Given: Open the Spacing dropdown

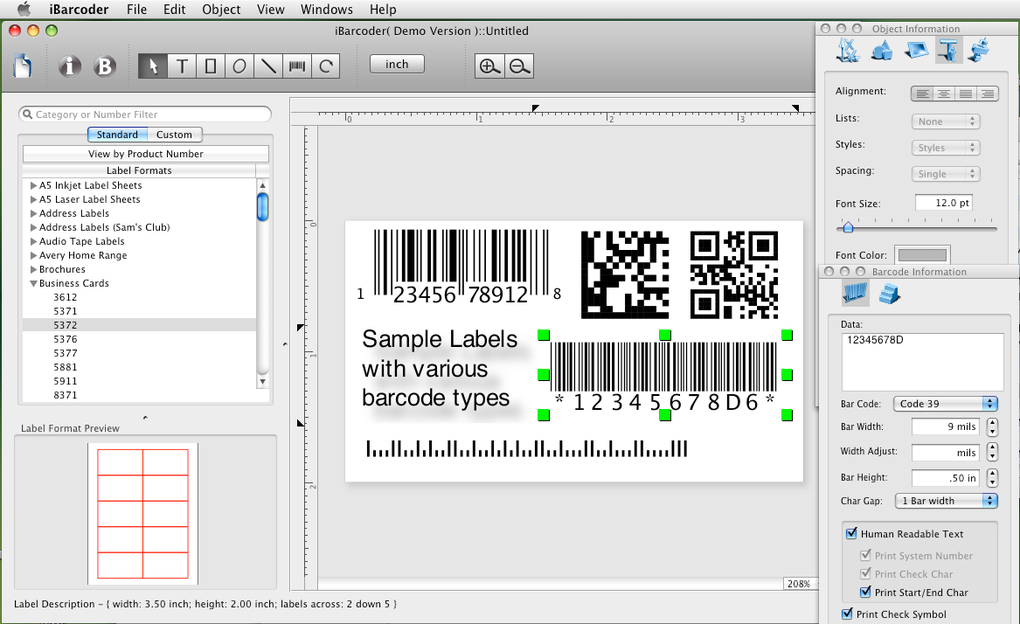Looking at the screenshot, I should [945, 174].
